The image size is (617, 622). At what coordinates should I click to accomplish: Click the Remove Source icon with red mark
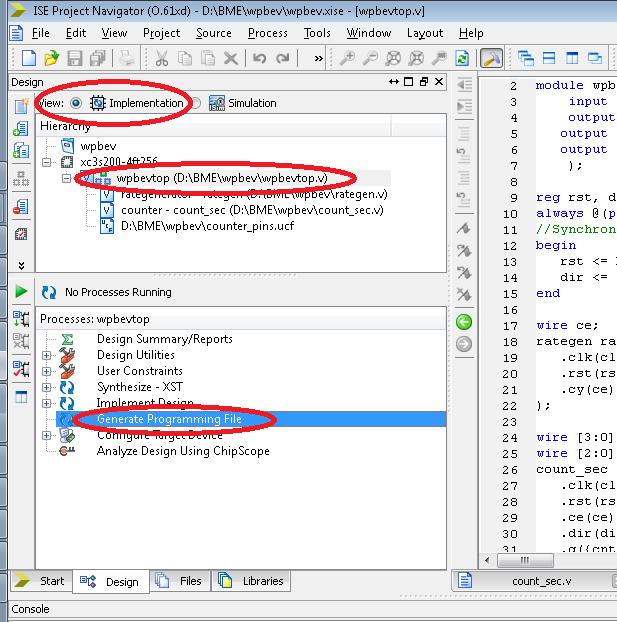[21, 207]
